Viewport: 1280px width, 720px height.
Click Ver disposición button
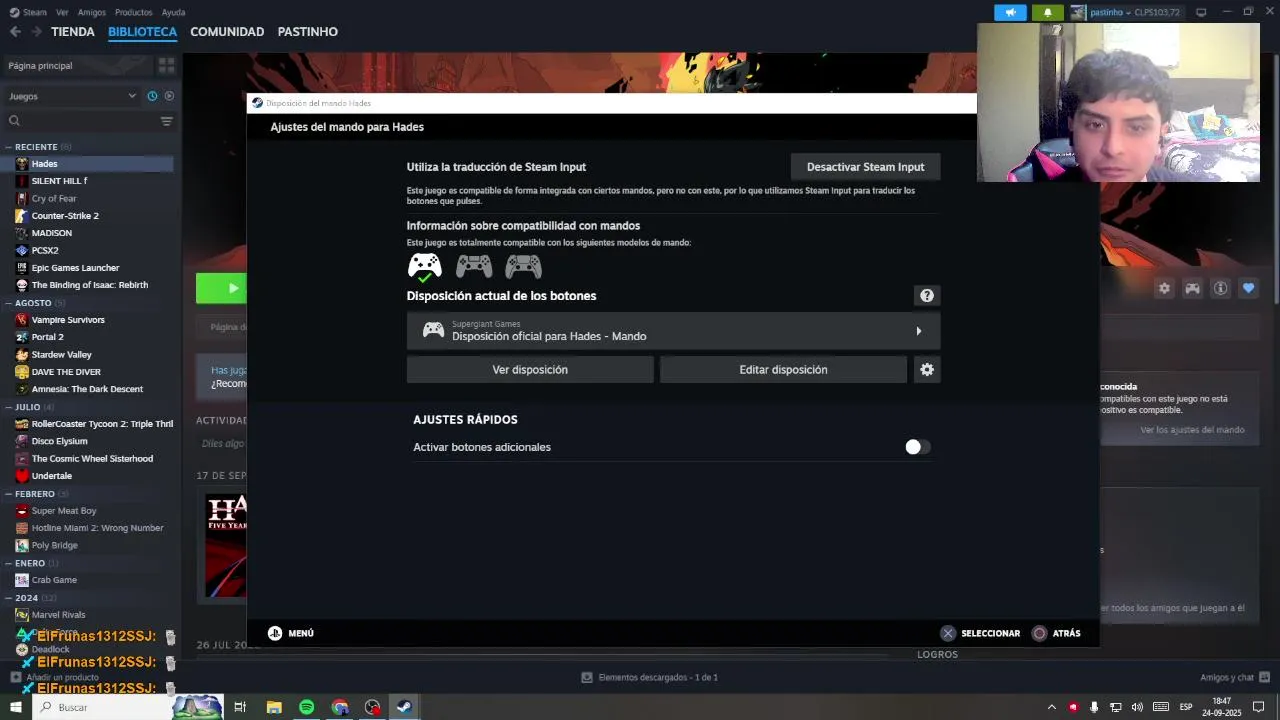(530, 370)
